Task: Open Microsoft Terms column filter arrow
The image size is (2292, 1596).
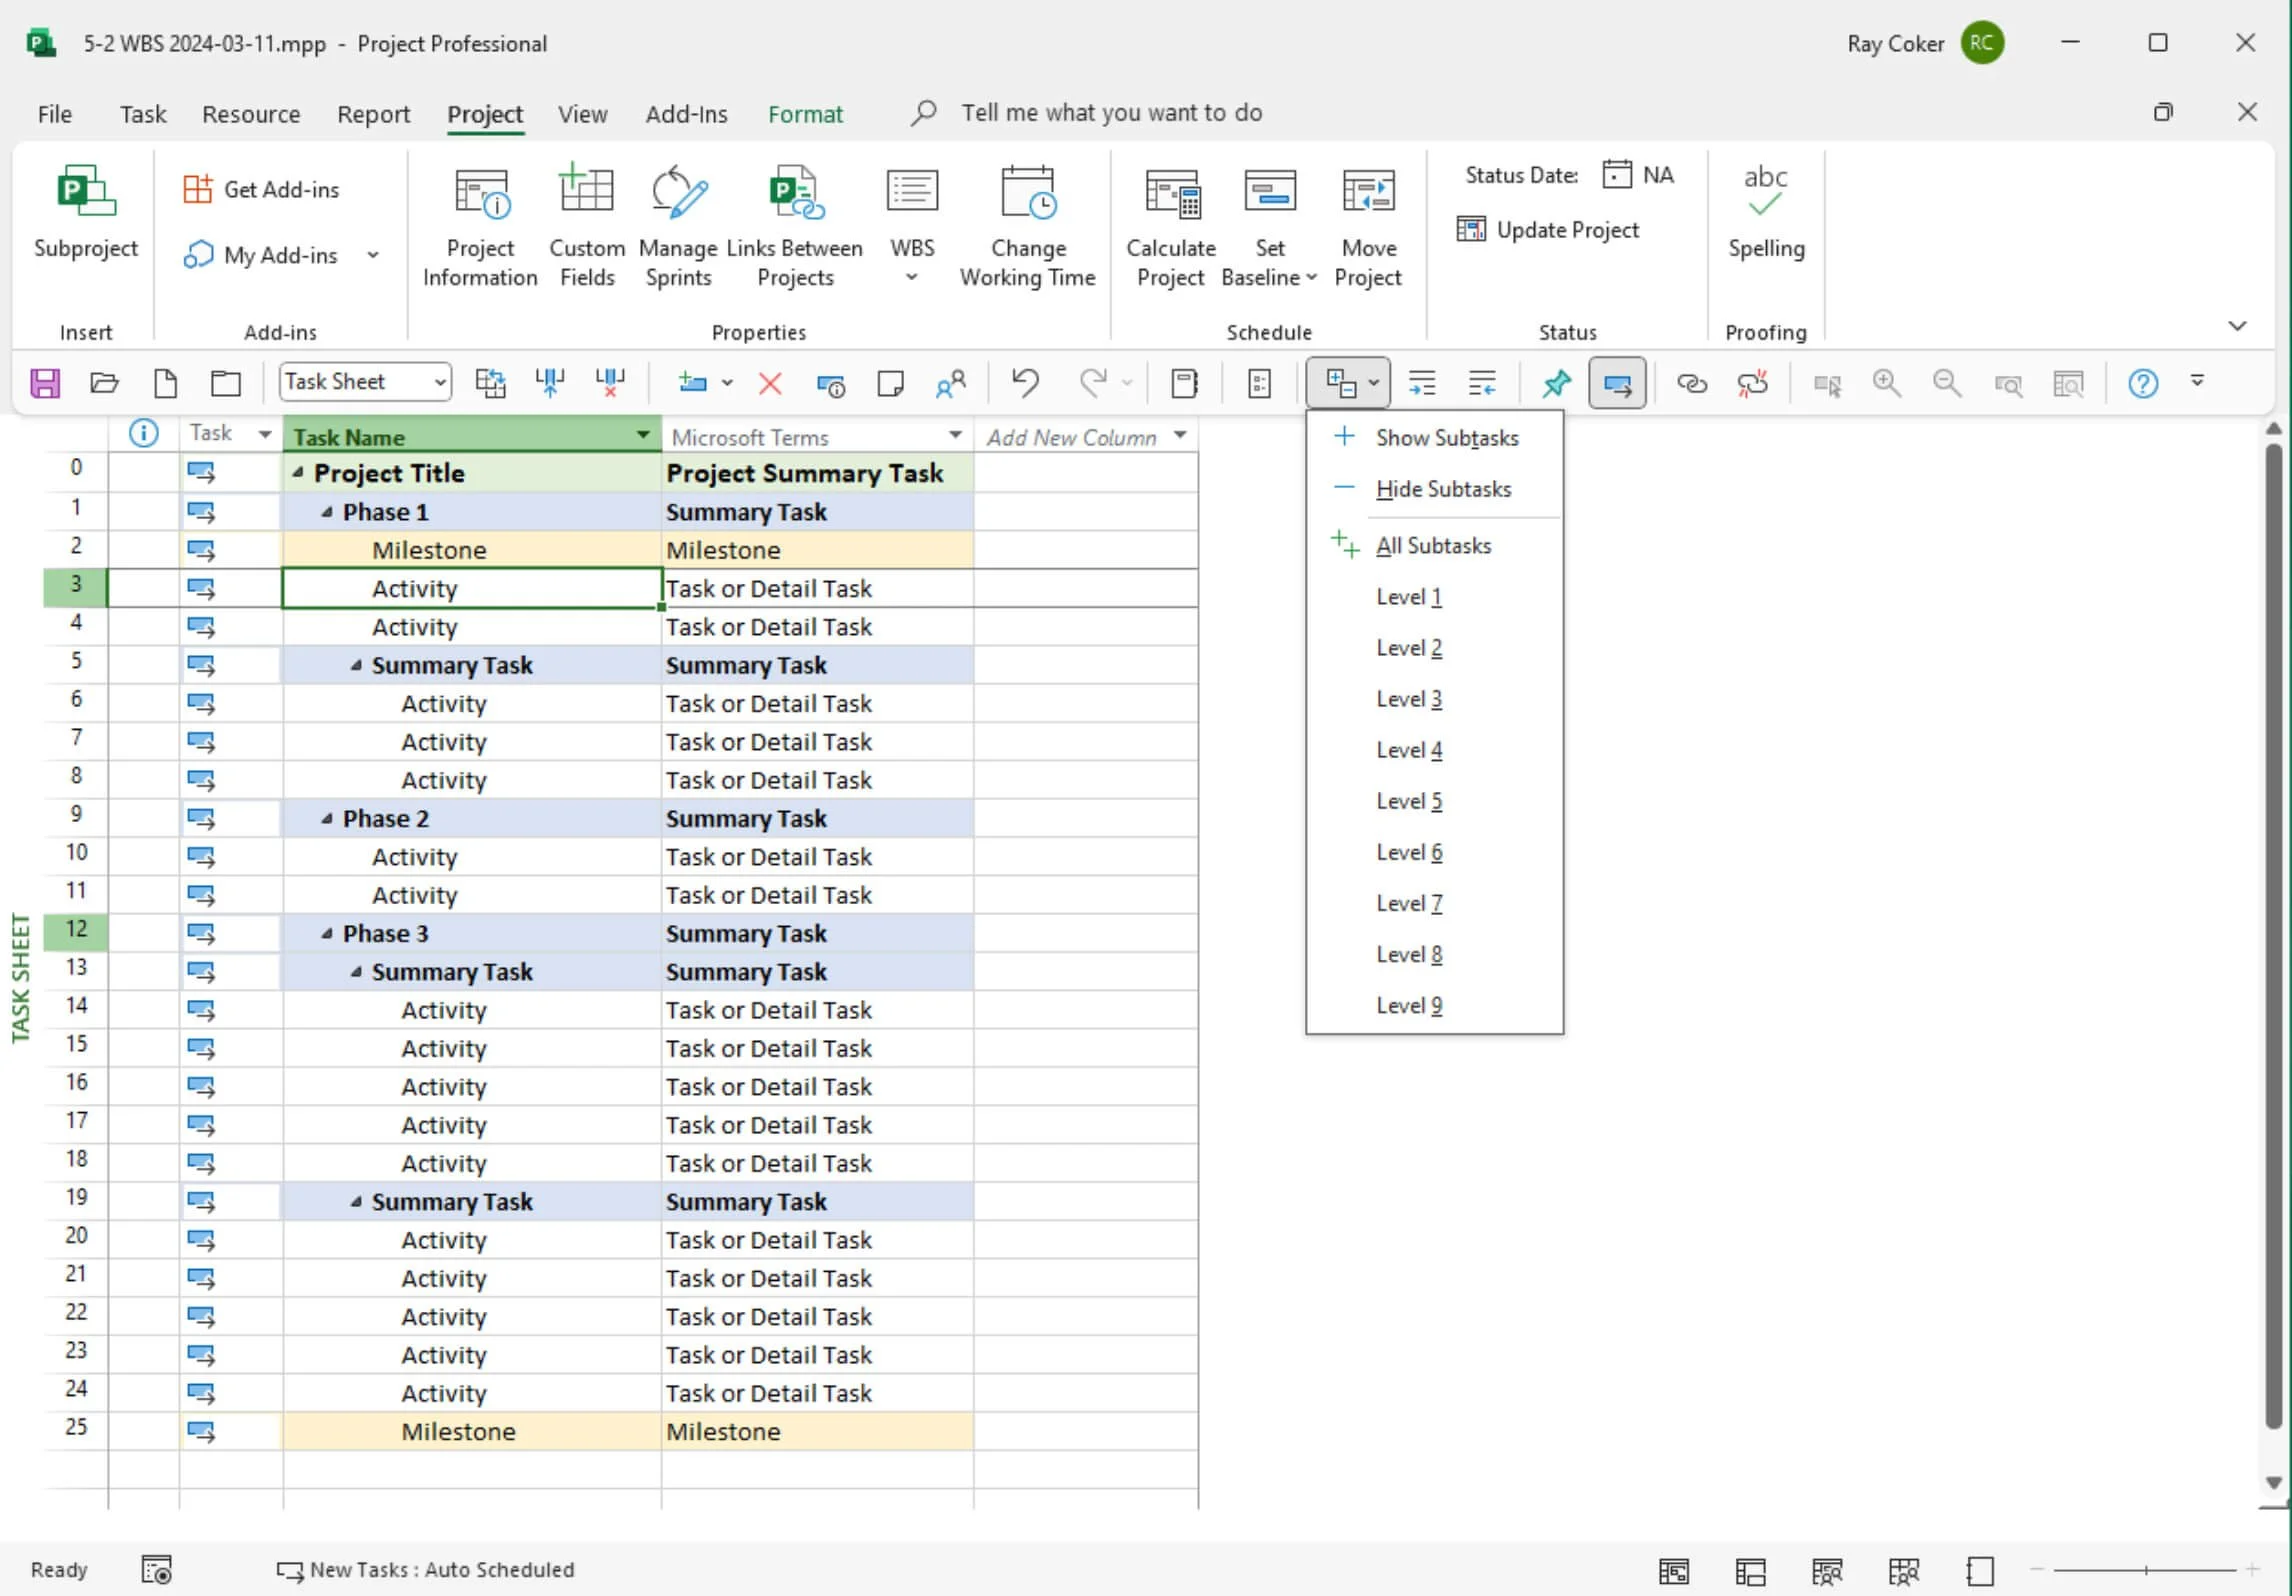Action: coord(955,435)
